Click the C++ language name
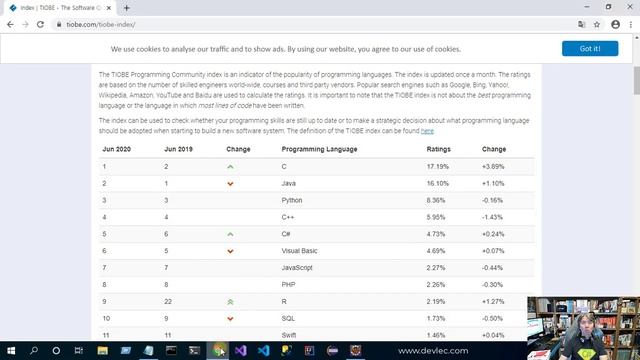640x360 pixels. [288, 217]
